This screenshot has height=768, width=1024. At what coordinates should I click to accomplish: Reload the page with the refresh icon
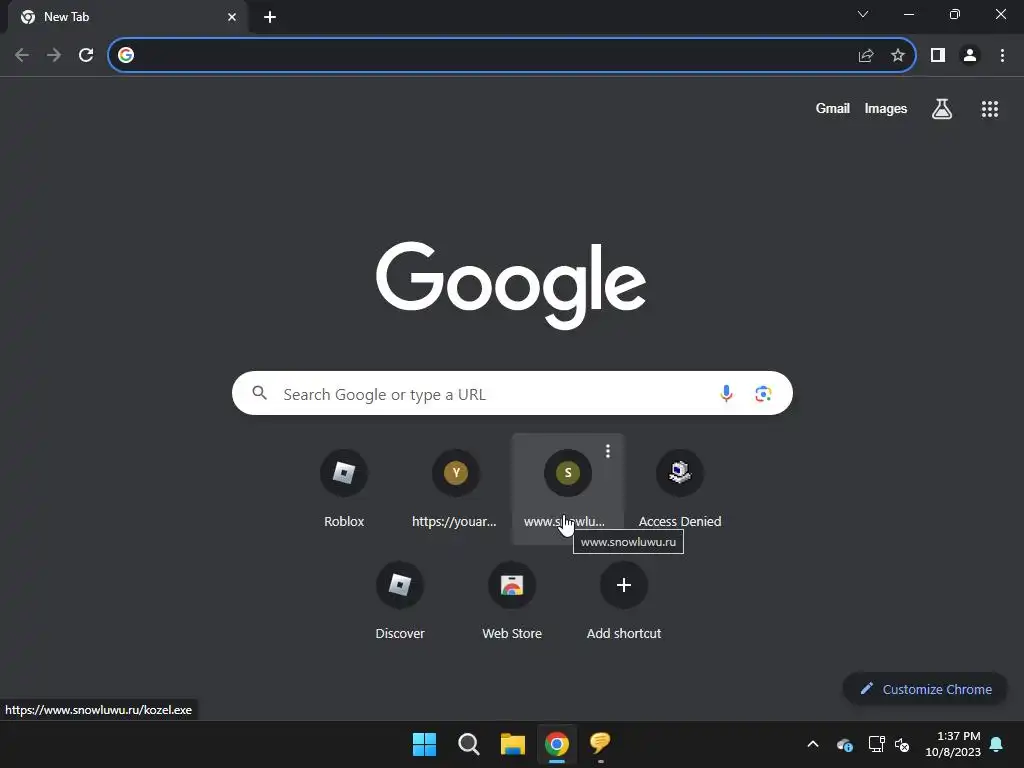click(x=86, y=56)
